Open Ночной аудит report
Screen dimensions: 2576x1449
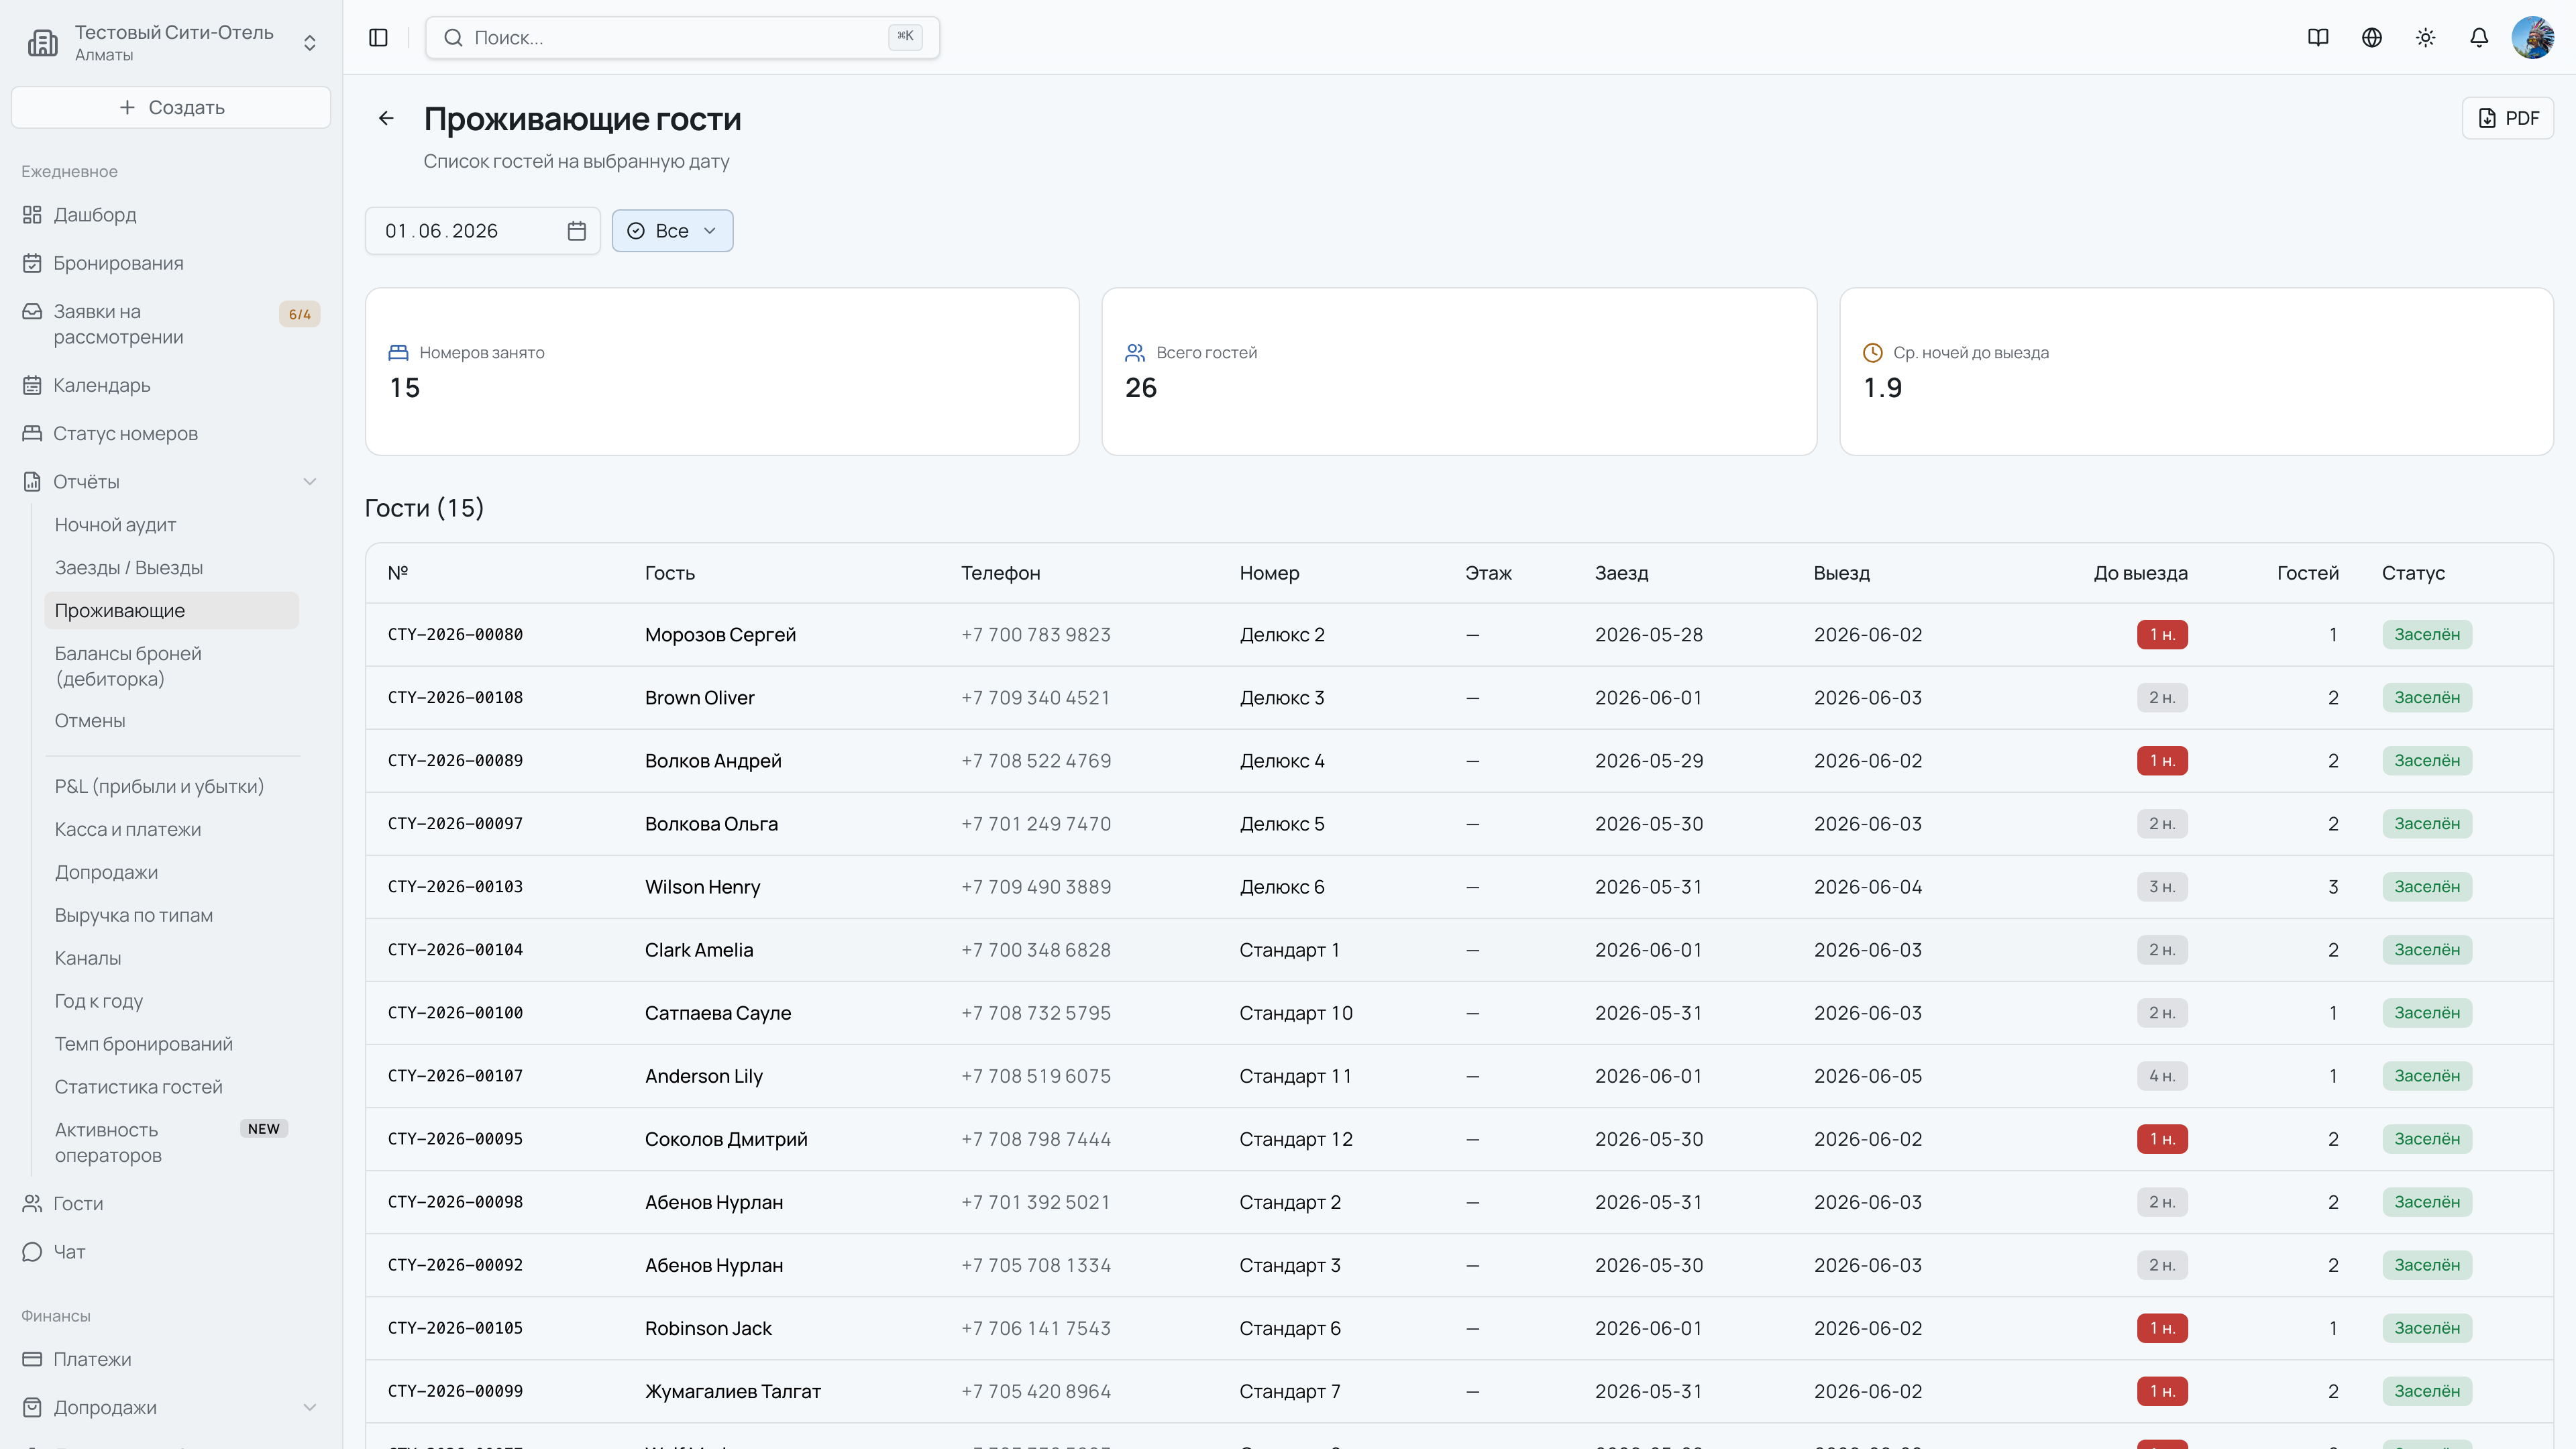click(115, 525)
